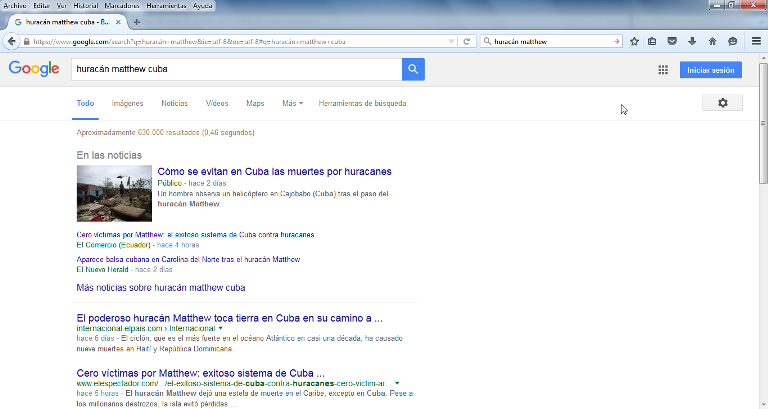
Task: Bookmark this page with the star icon
Action: pyautogui.click(x=634, y=41)
